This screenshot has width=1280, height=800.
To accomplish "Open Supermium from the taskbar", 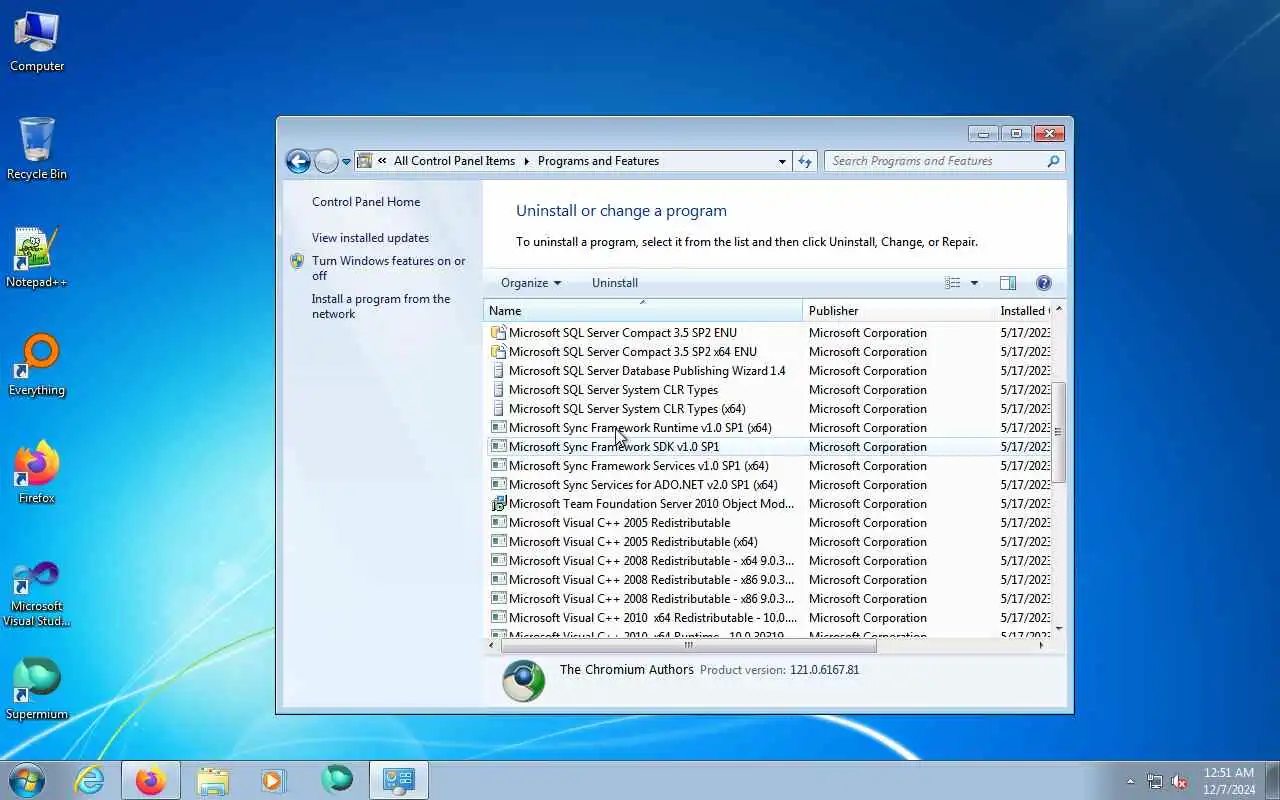I will pyautogui.click(x=337, y=780).
